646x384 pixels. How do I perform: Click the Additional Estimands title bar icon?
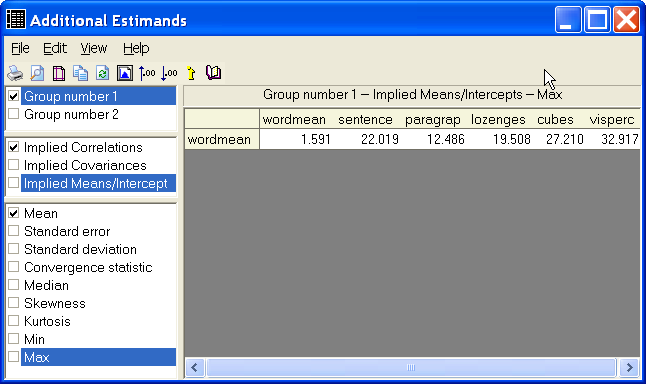(x=16, y=19)
